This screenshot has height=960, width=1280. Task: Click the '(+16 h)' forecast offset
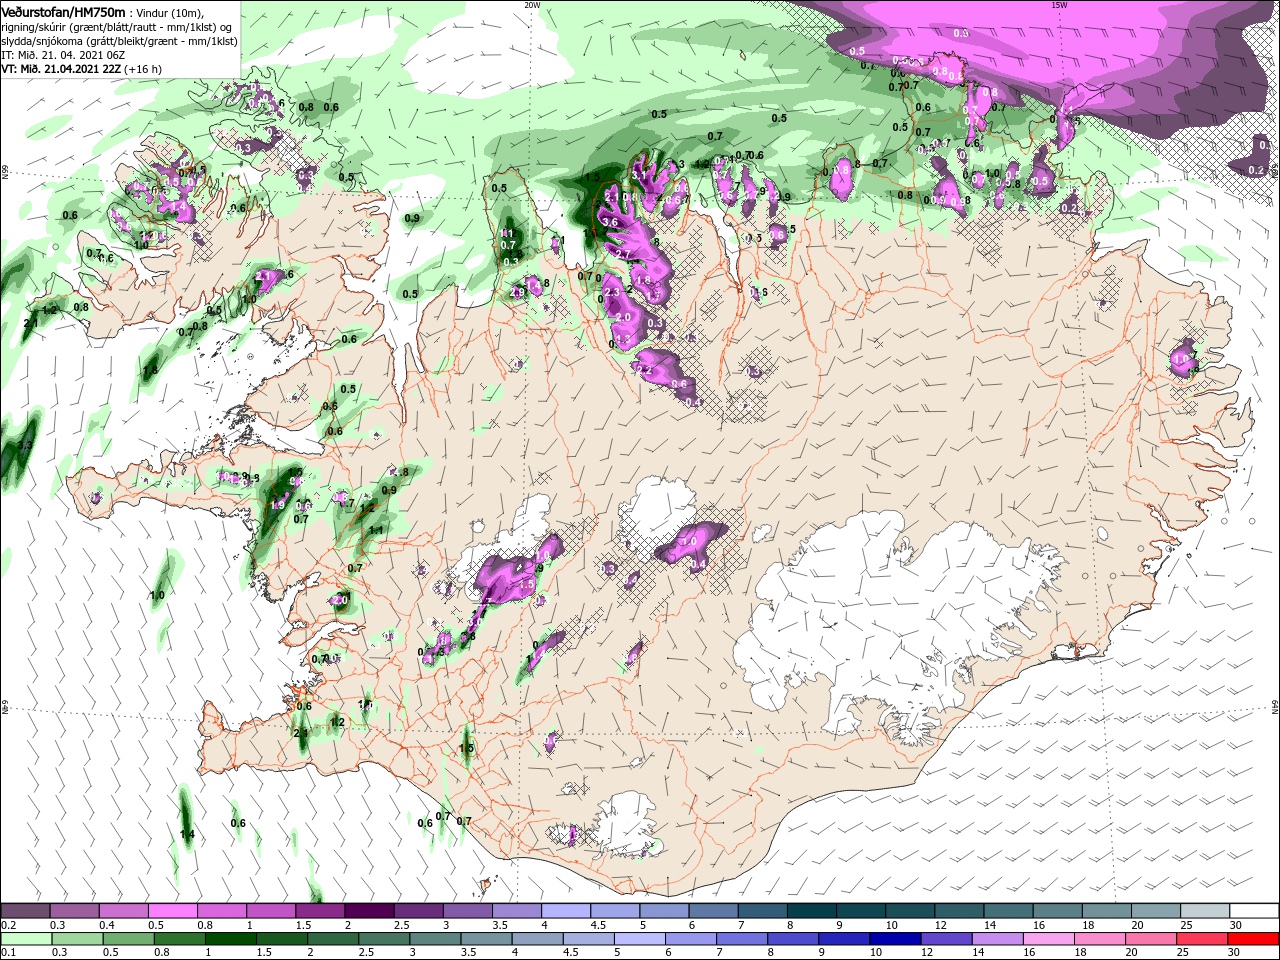point(144,69)
